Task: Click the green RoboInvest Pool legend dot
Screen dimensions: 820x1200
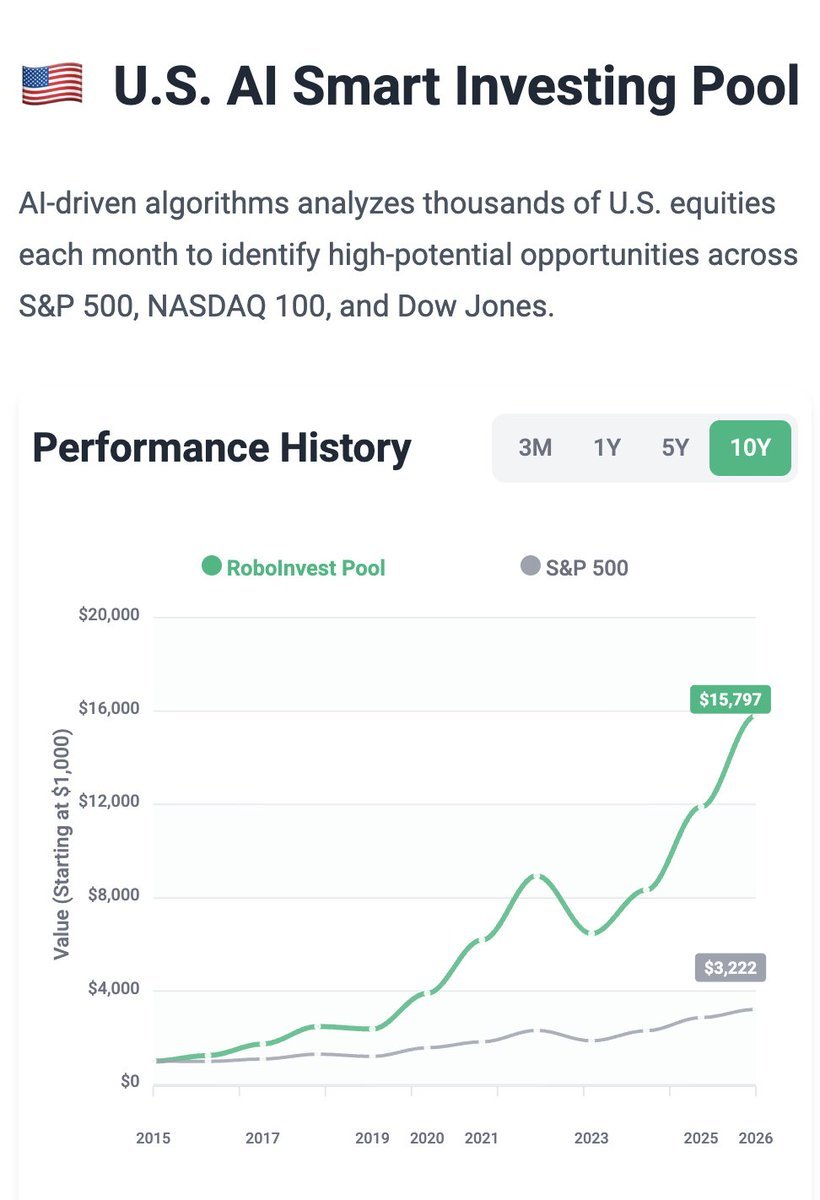Action: [x=211, y=567]
